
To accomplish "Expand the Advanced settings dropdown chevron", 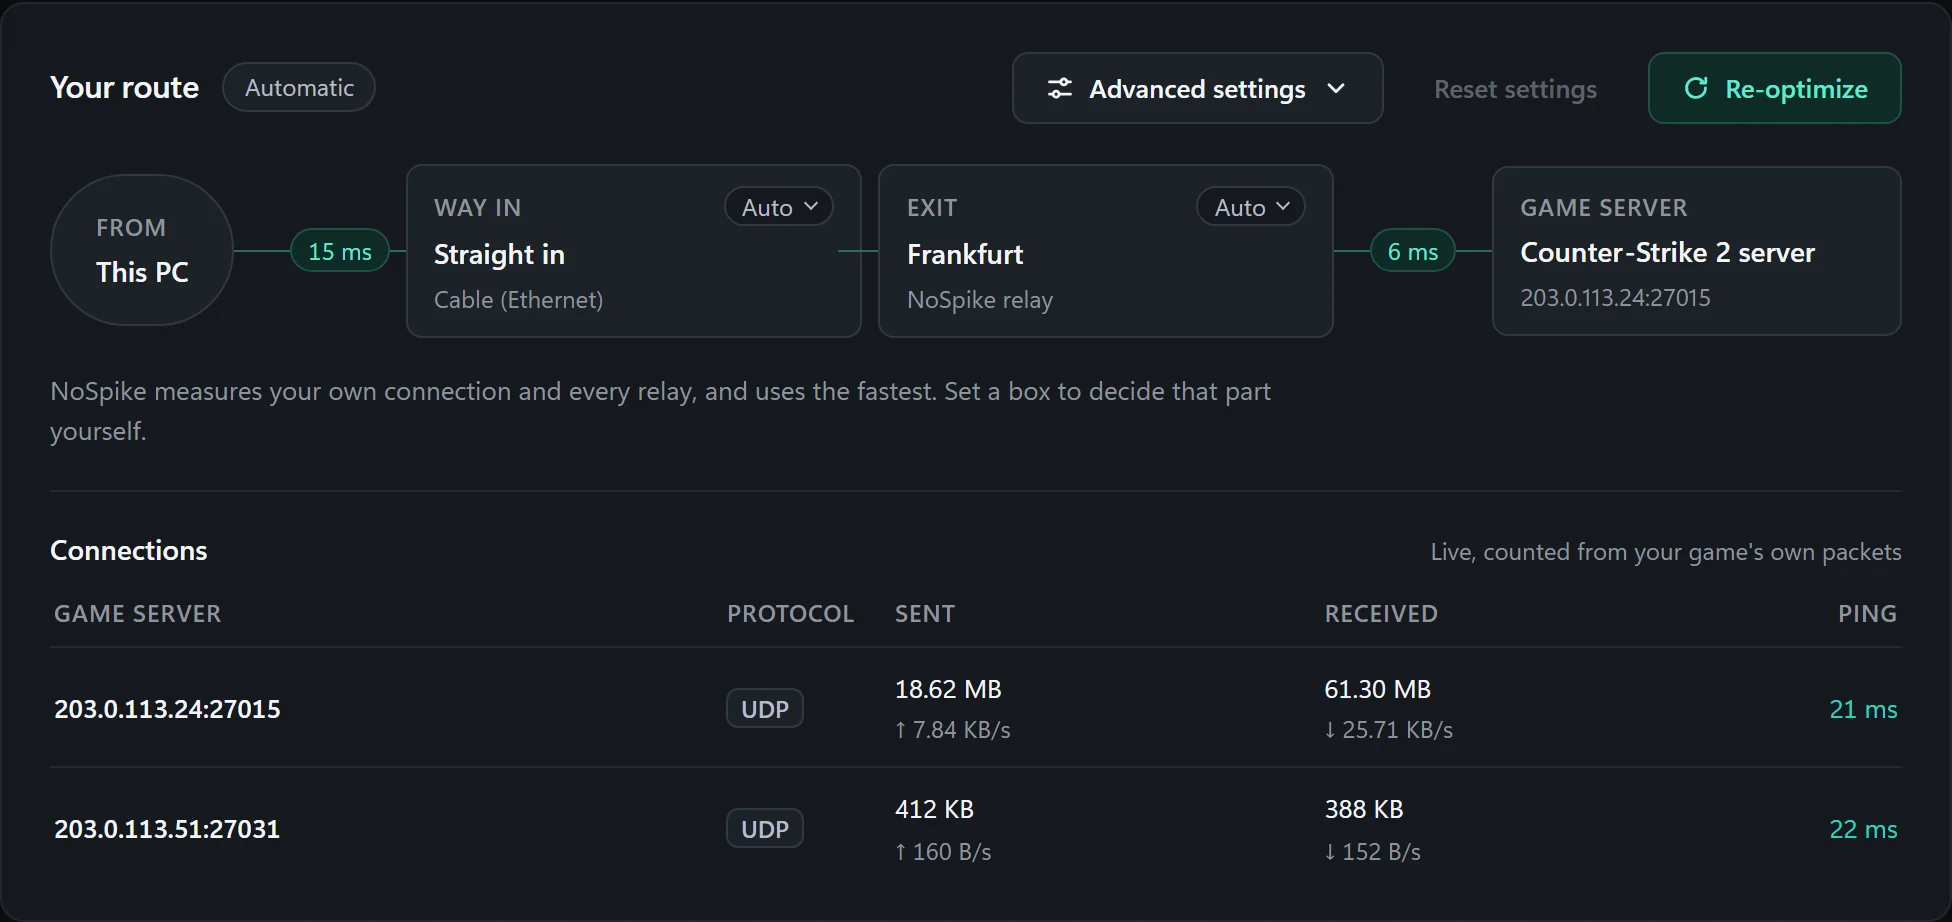I will click(x=1336, y=89).
